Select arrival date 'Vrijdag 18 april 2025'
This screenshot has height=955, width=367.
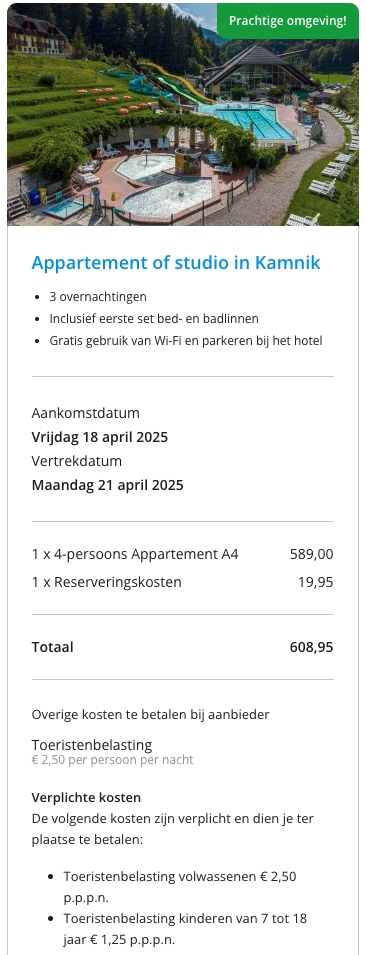point(100,437)
